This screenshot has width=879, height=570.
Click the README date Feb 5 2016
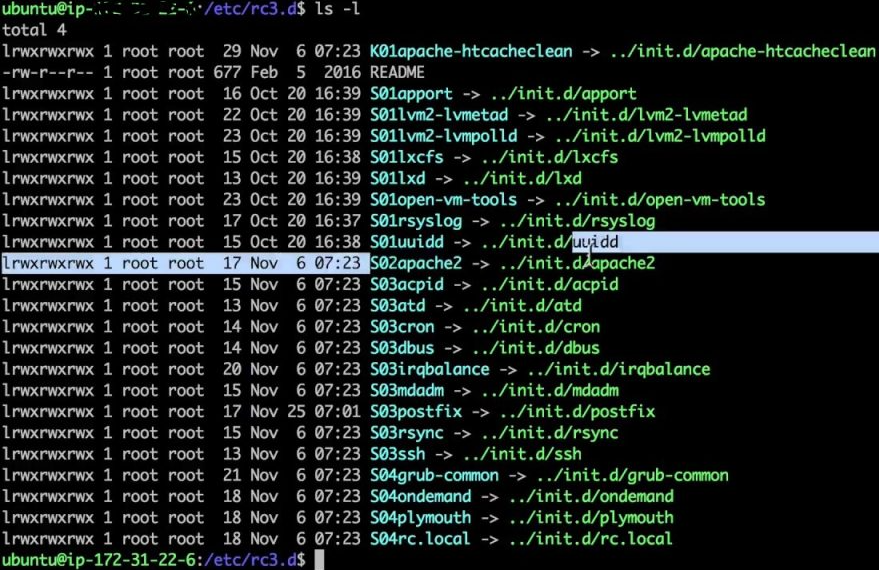[x=305, y=73]
